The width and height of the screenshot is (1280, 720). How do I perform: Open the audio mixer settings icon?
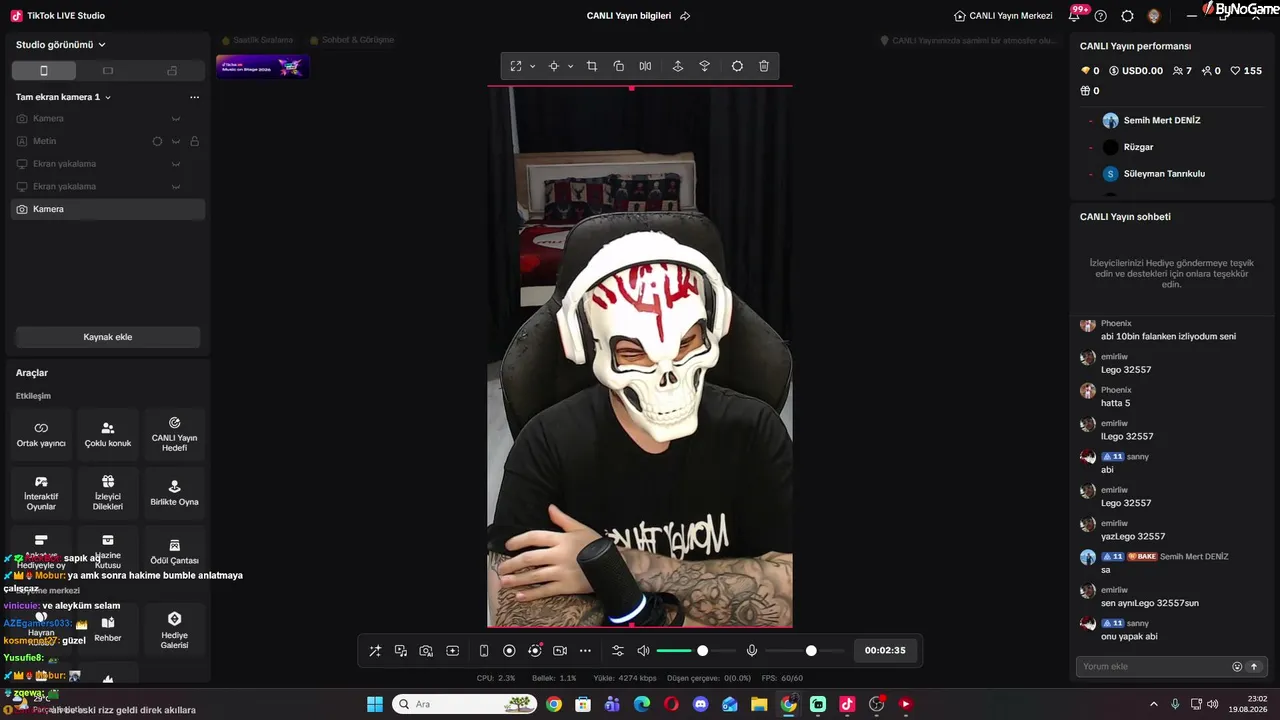617,651
